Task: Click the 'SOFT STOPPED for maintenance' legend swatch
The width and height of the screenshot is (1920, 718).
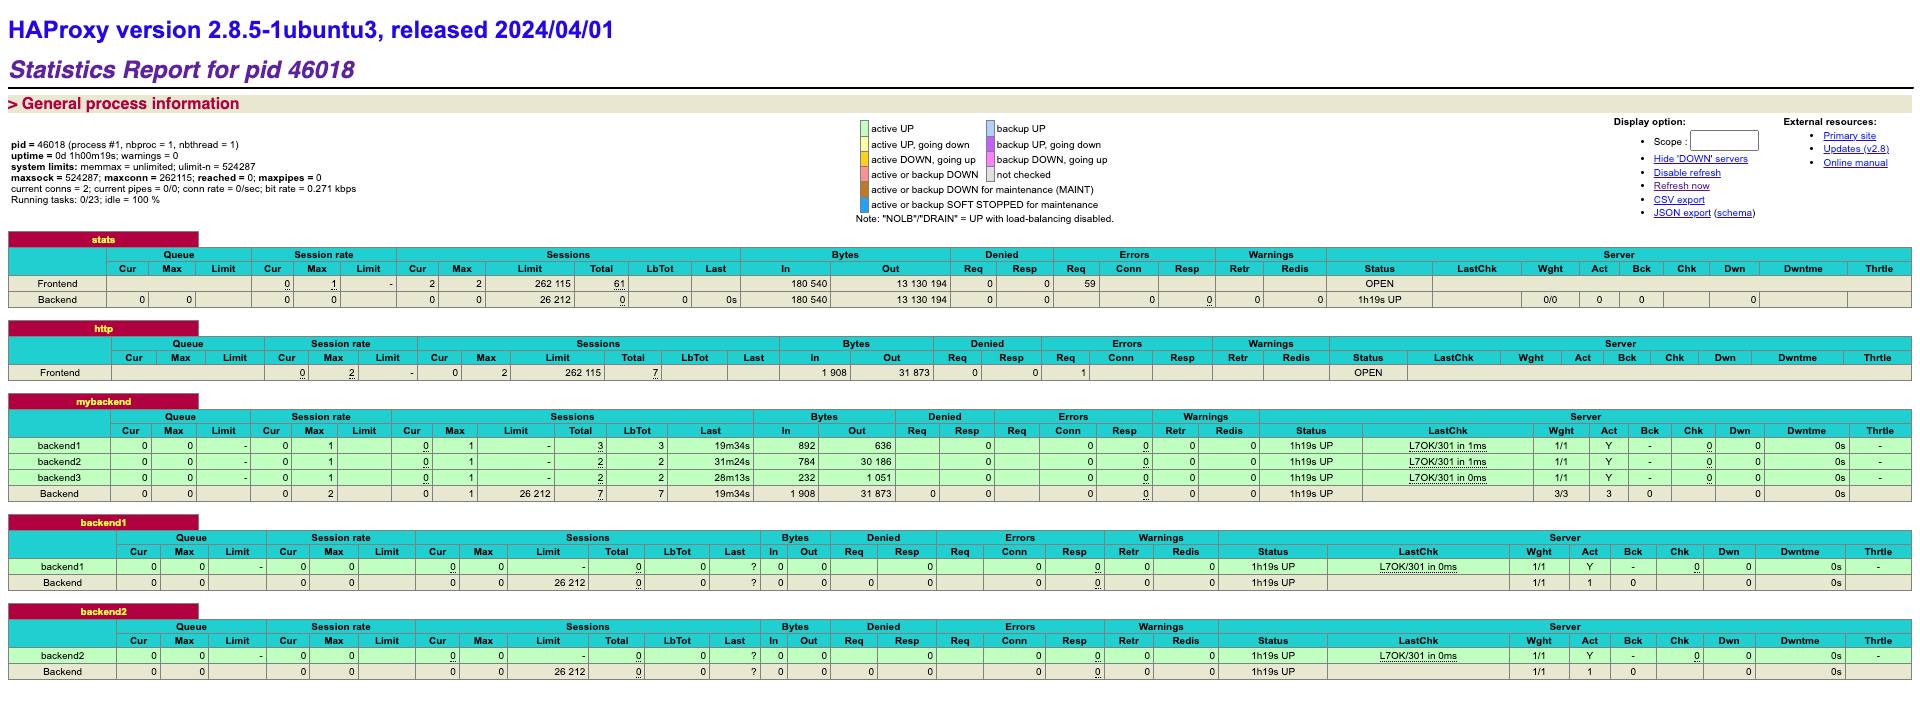Action: (x=864, y=205)
